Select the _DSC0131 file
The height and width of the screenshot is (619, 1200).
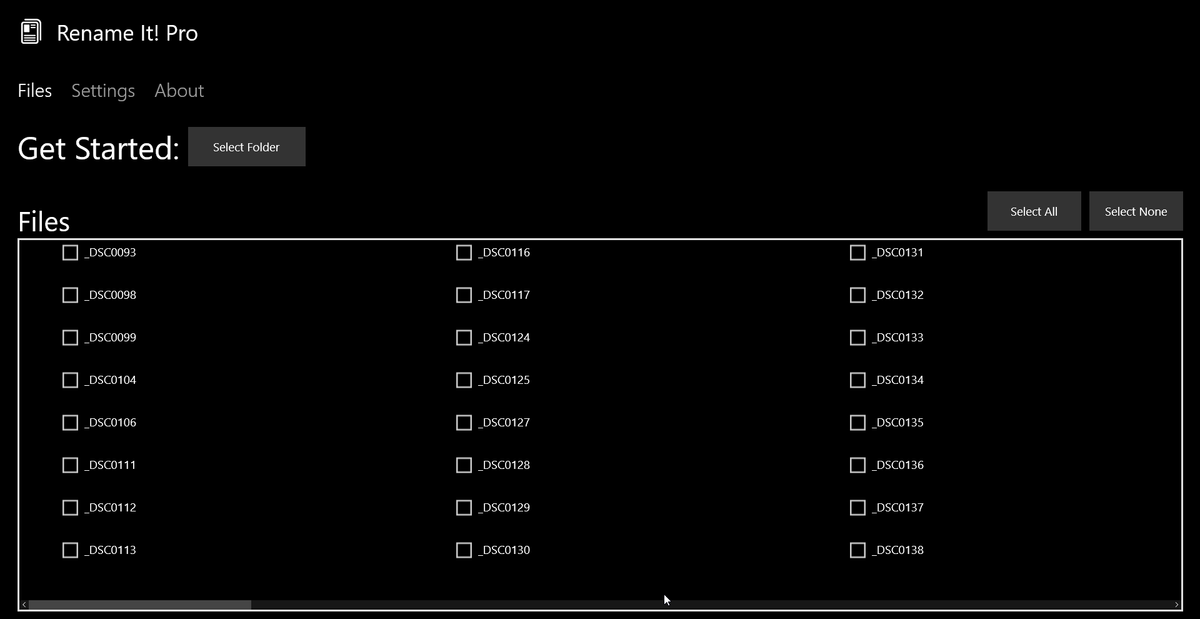click(x=857, y=252)
